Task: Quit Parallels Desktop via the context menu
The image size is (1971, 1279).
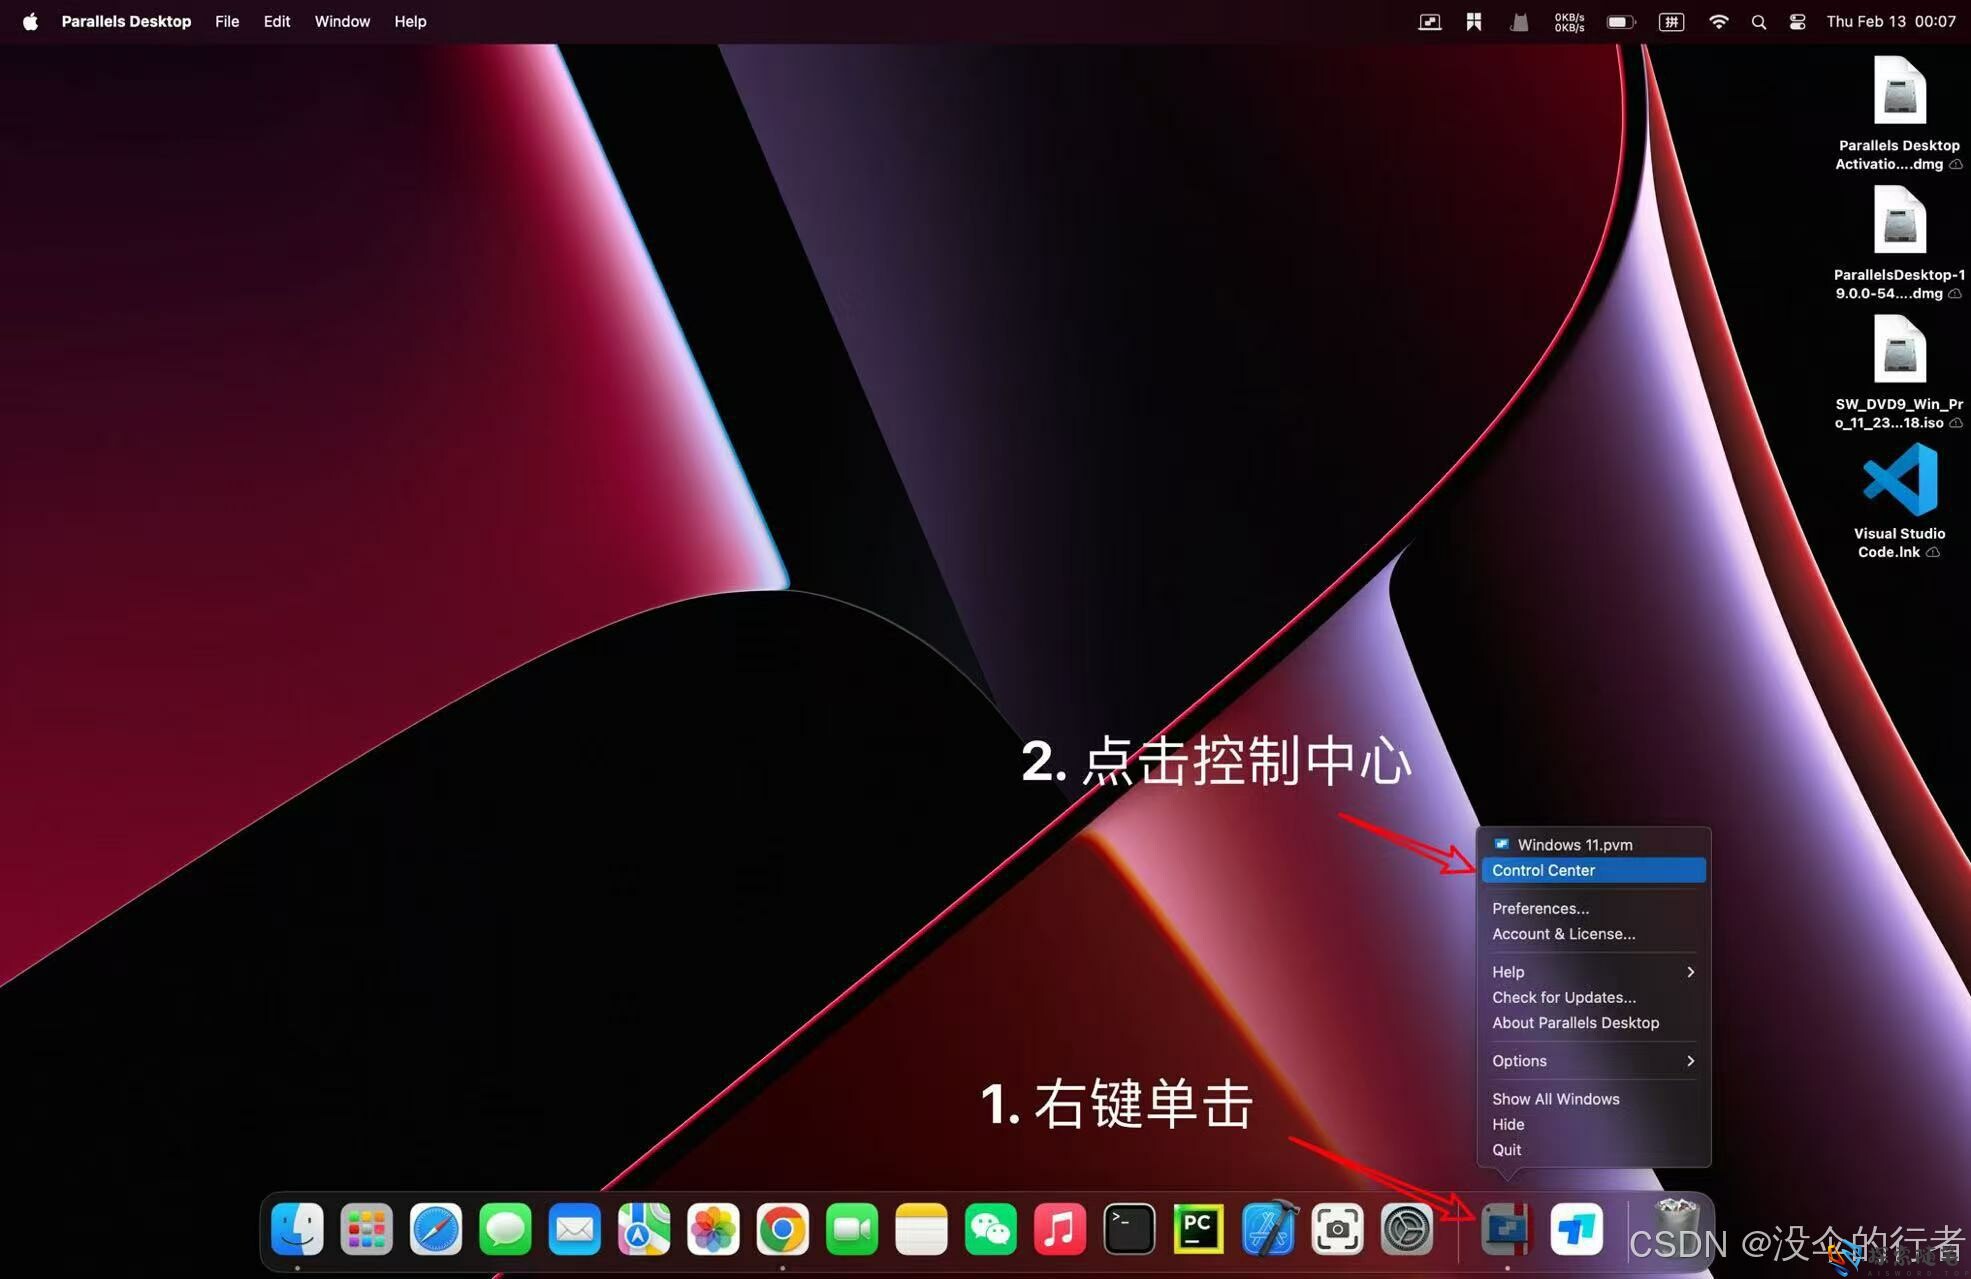Action: (1507, 1149)
